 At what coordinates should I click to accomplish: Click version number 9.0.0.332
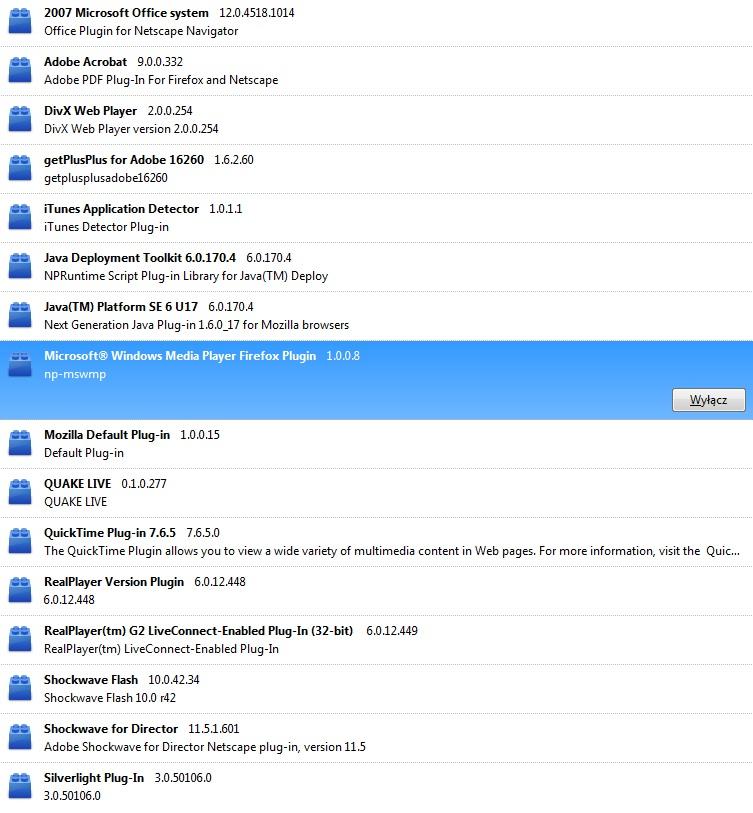pos(160,62)
